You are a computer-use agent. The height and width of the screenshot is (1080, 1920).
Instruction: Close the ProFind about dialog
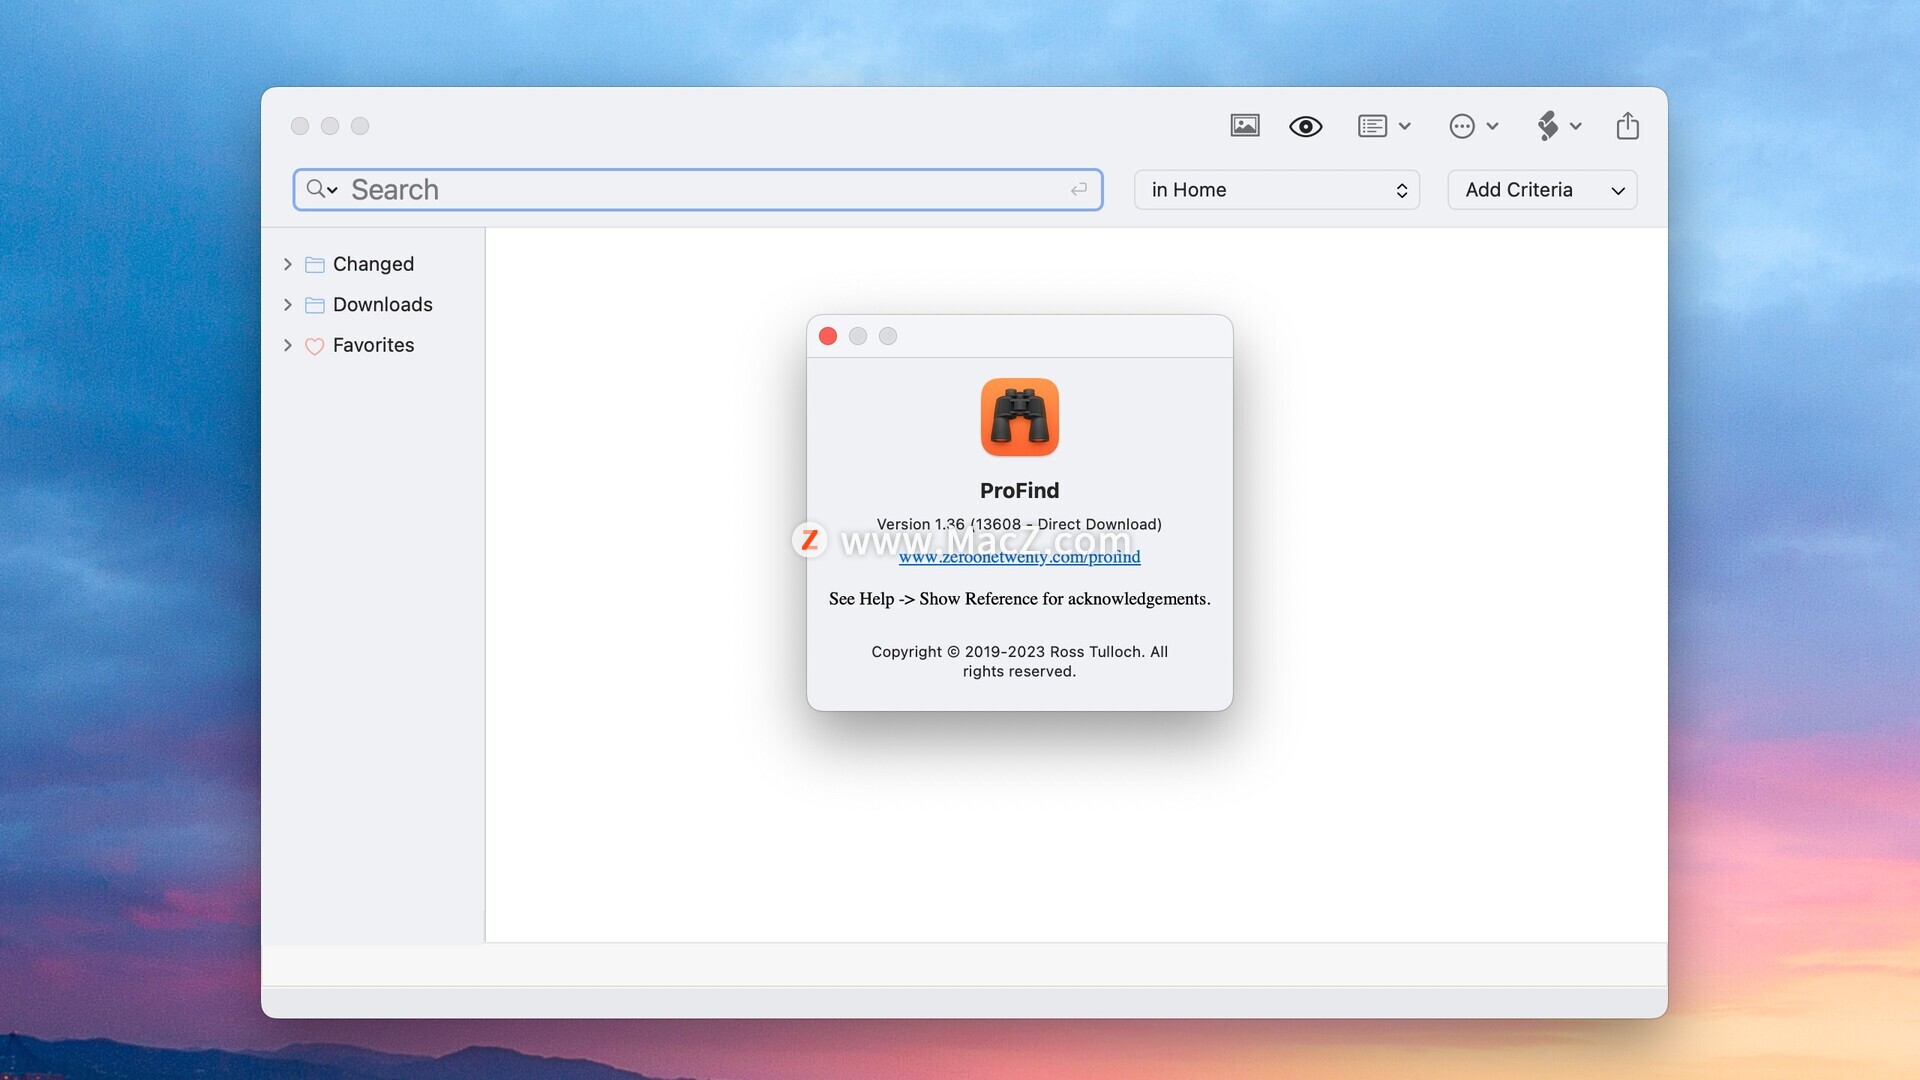click(828, 336)
